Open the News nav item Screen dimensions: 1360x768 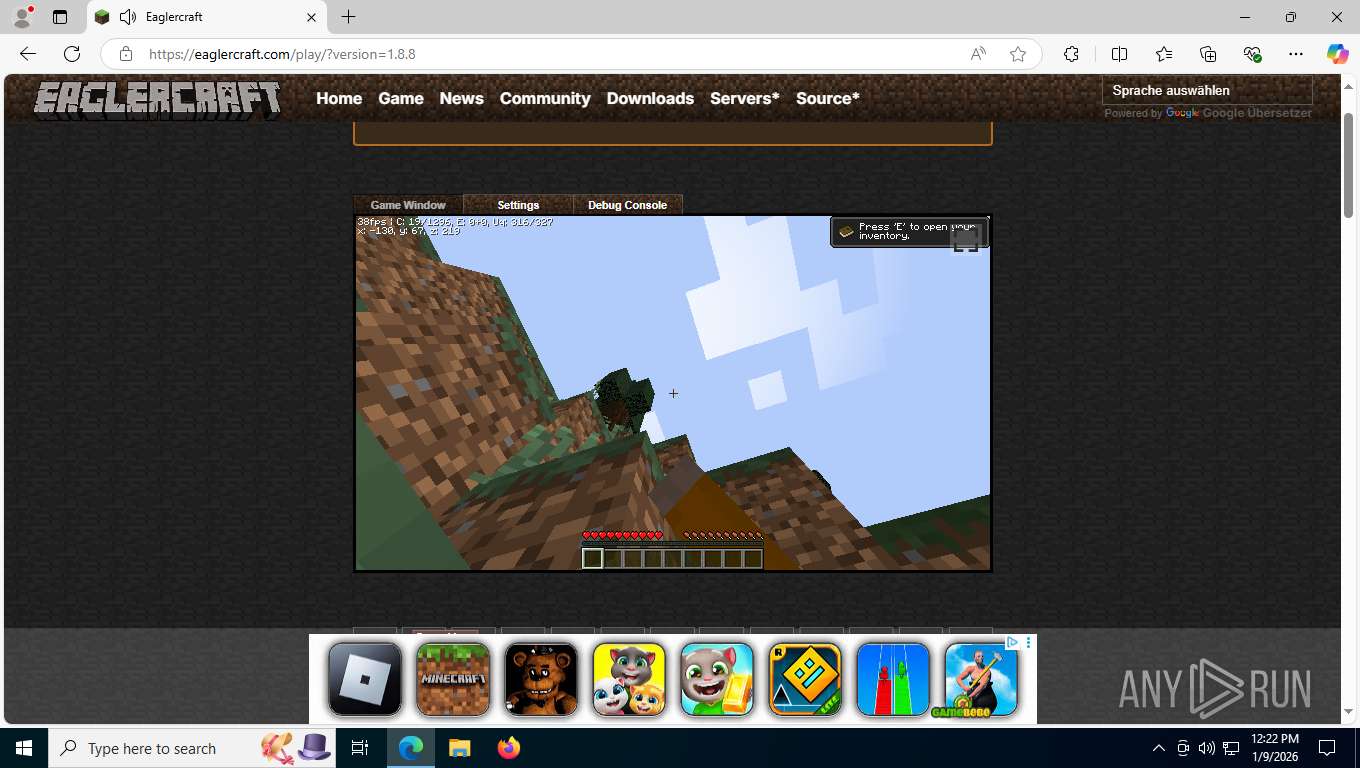point(461,98)
